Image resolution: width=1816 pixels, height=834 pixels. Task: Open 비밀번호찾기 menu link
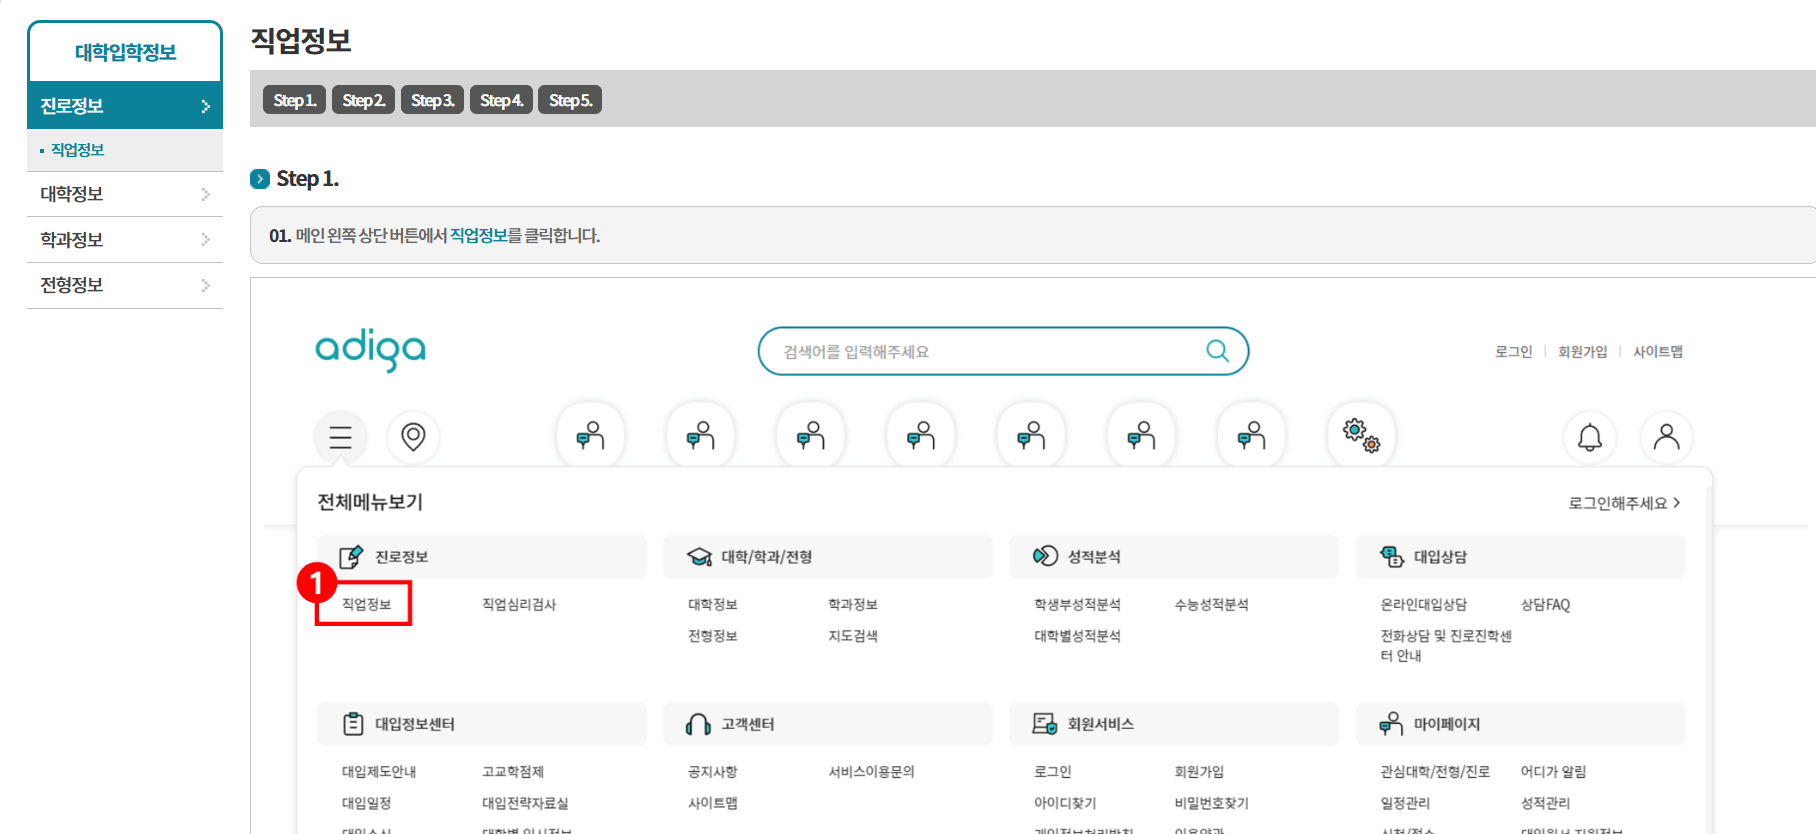[x=1211, y=802]
